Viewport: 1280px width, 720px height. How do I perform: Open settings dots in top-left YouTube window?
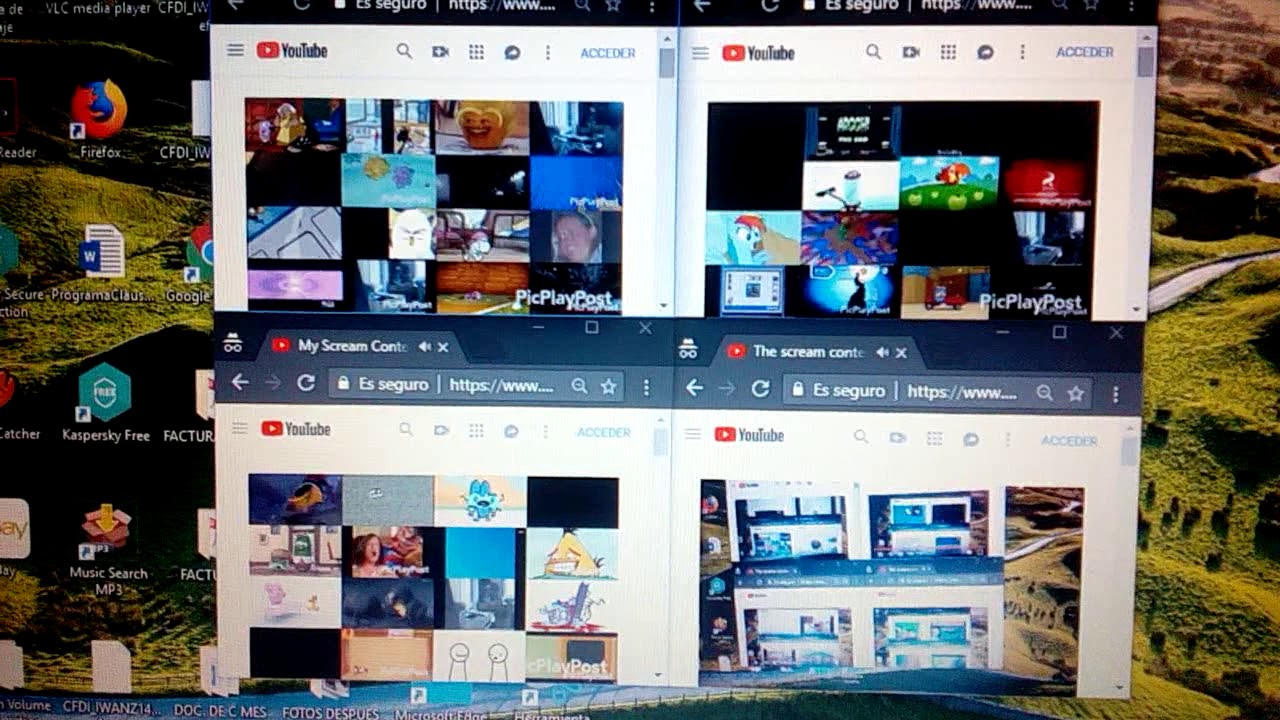547,52
